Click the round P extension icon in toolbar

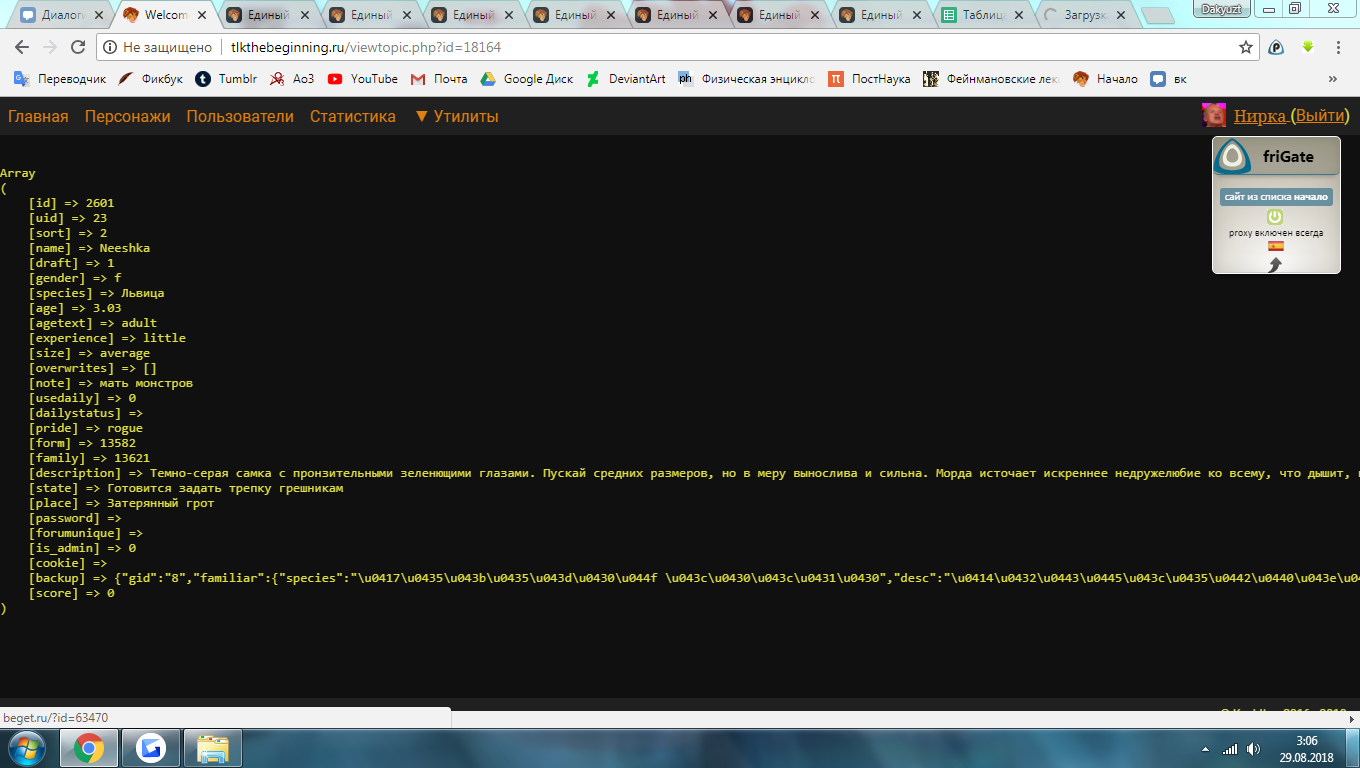click(1276, 47)
